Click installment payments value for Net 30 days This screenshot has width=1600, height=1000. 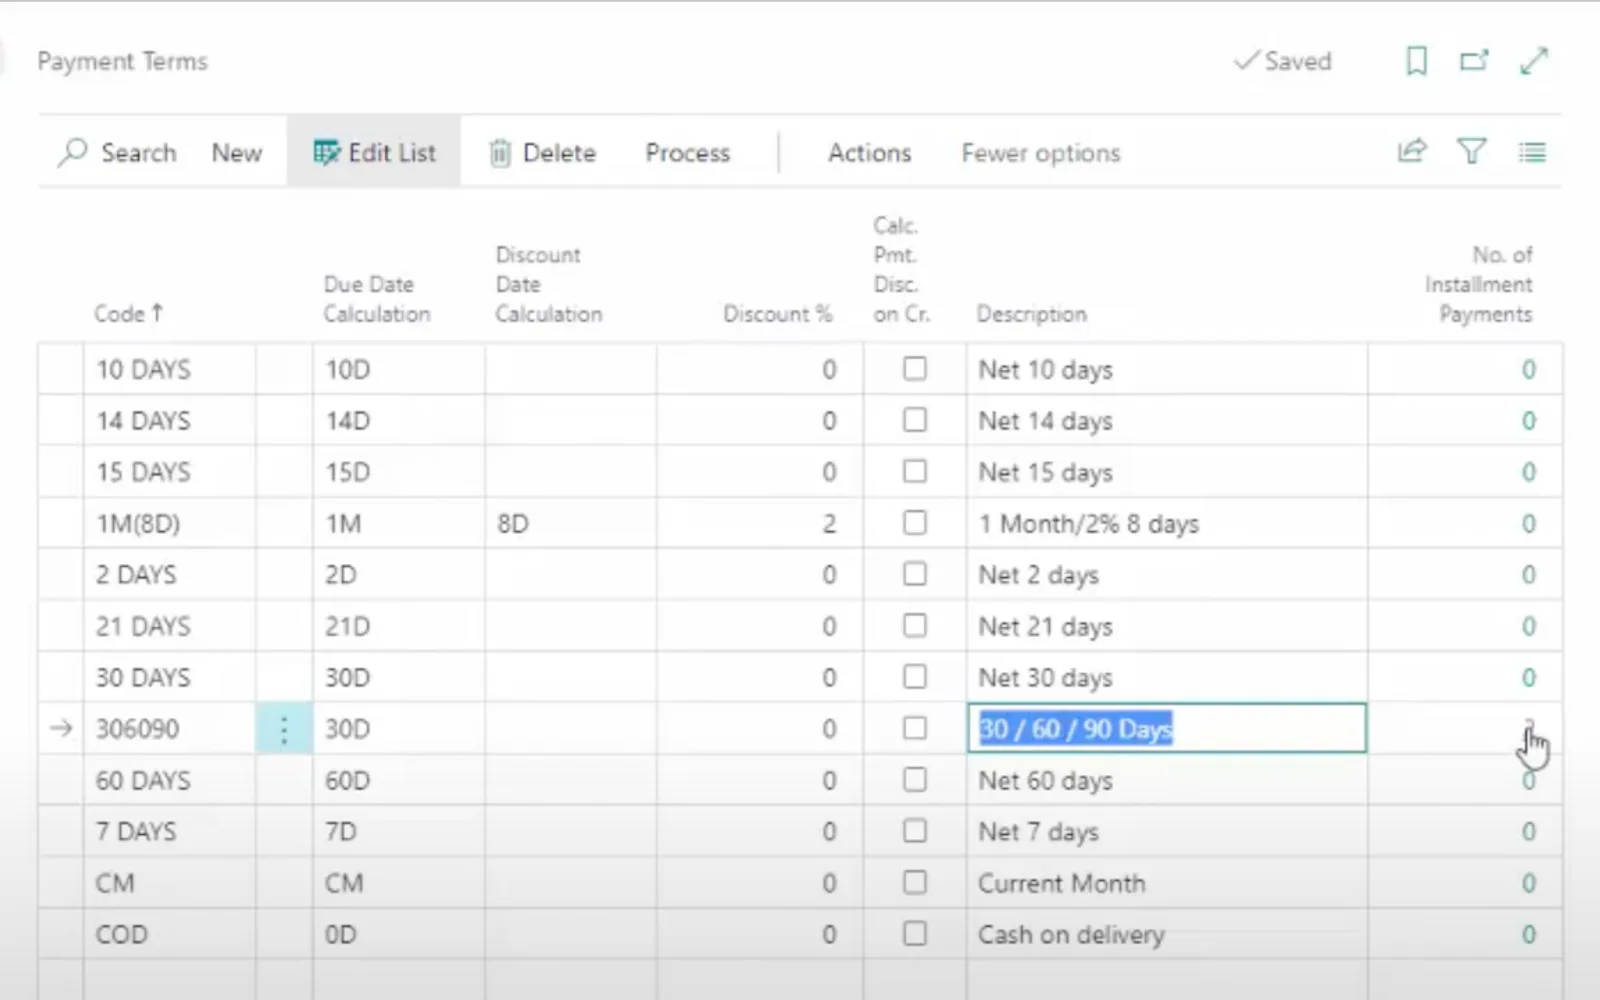pyautogui.click(x=1528, y=678)
